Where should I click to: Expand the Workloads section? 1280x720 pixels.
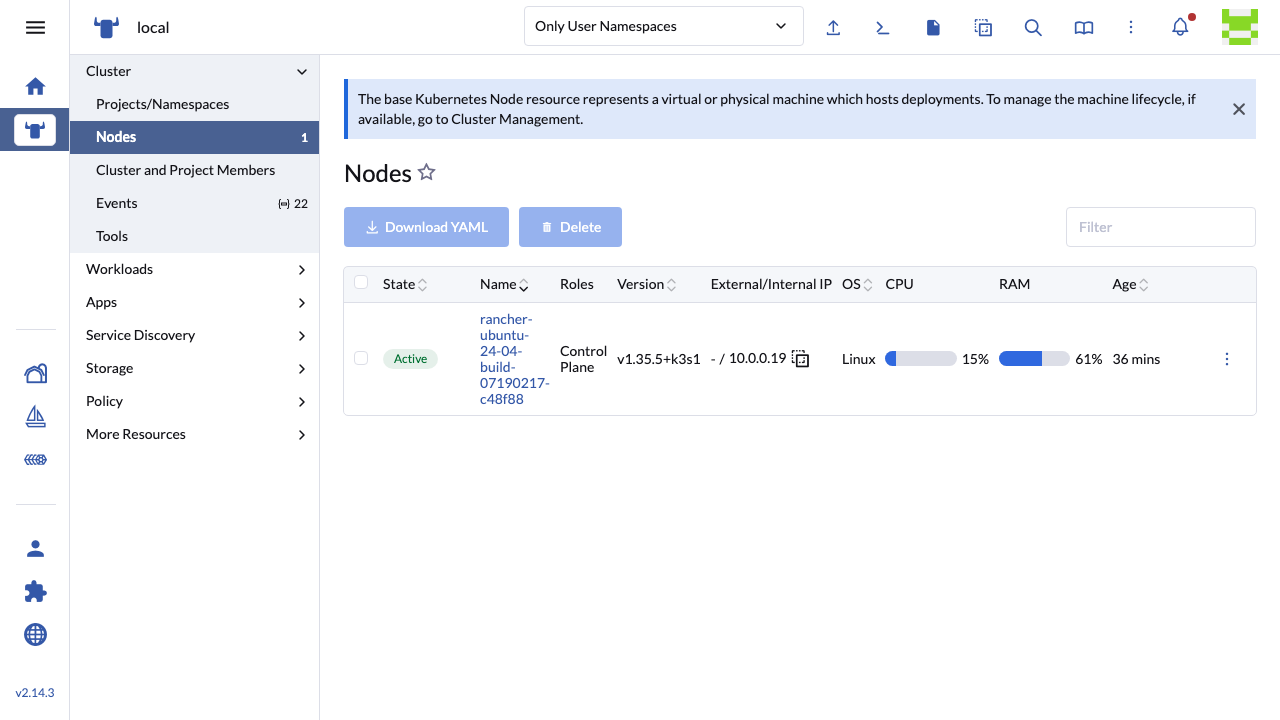pyautogui.click(x=195, y=269)
